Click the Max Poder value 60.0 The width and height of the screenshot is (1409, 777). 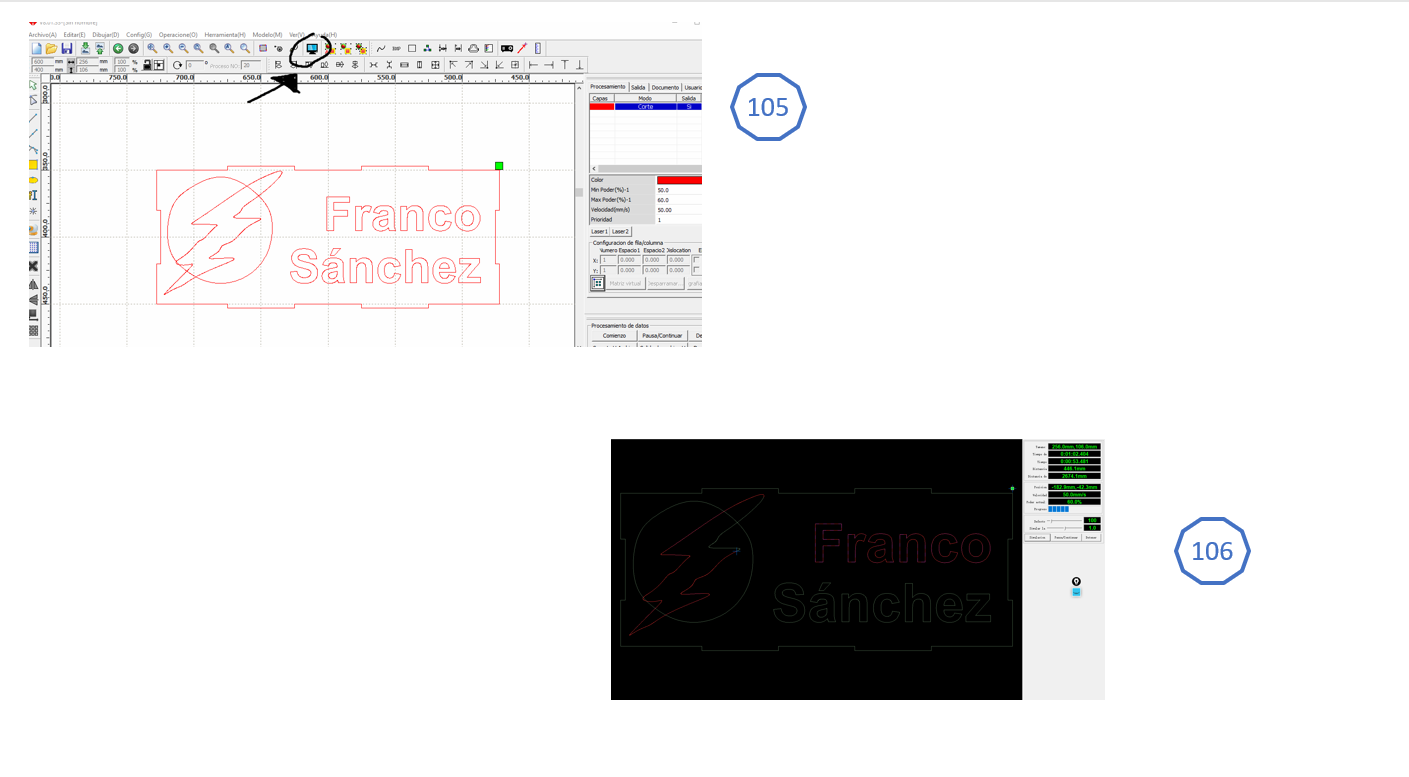click(679, 200)
